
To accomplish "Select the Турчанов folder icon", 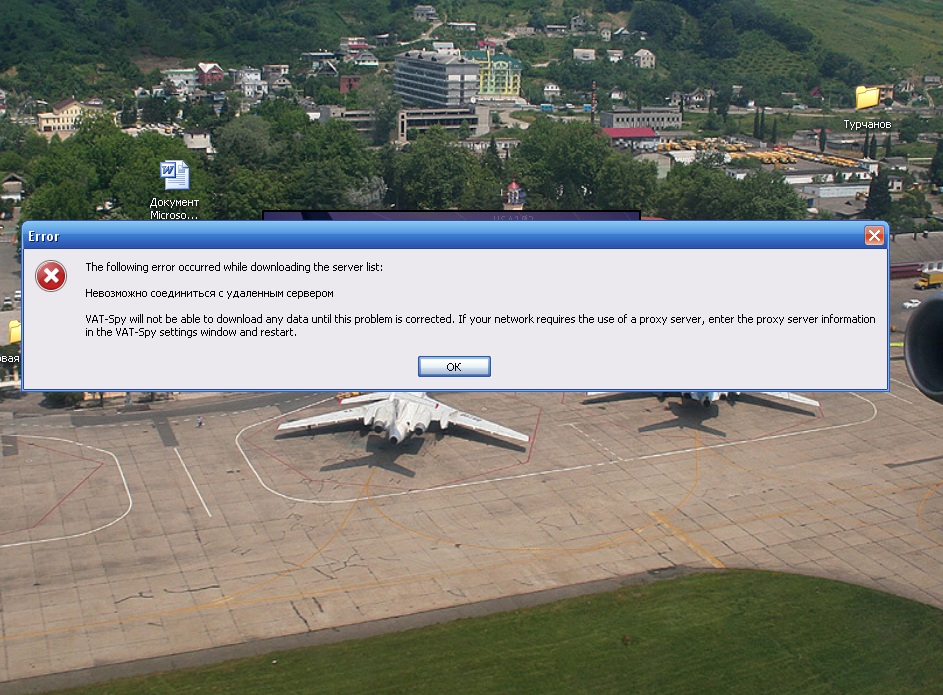I will (x=867, y=97).
